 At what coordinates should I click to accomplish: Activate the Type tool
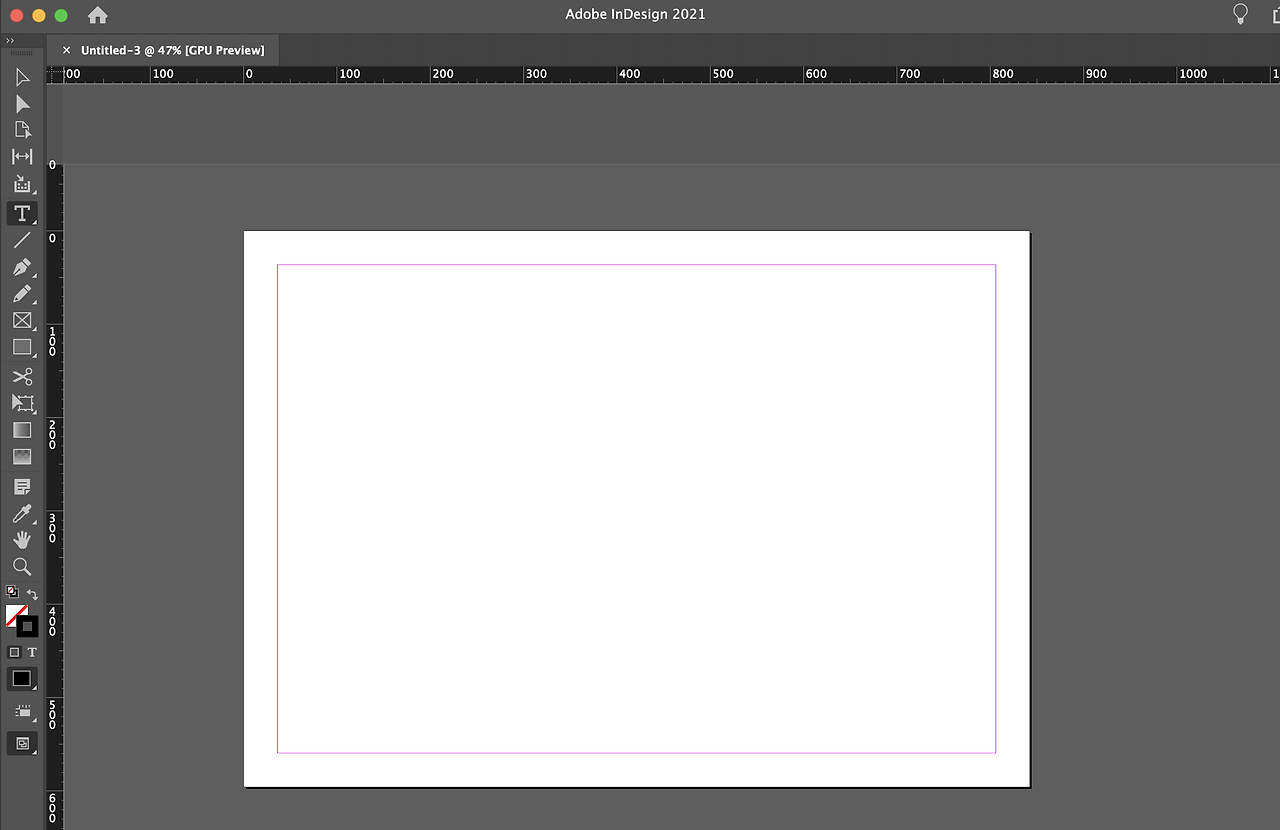pos(22,213)
